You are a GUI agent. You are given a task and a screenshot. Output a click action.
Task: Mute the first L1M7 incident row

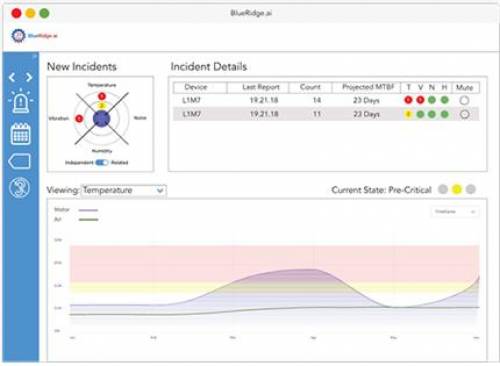point(464,100)
